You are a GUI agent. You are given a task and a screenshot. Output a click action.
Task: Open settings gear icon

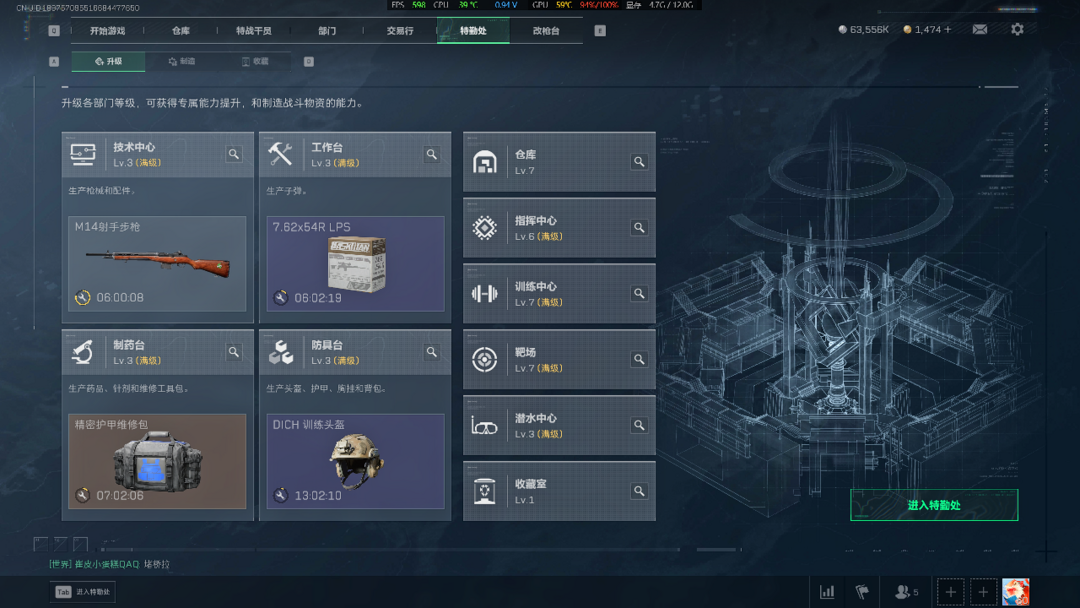point(1017,30)
